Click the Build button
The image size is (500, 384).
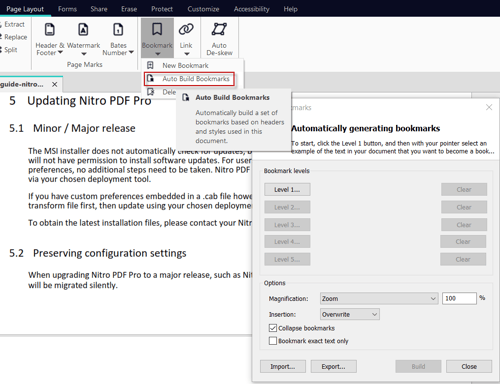click(418, 366)
